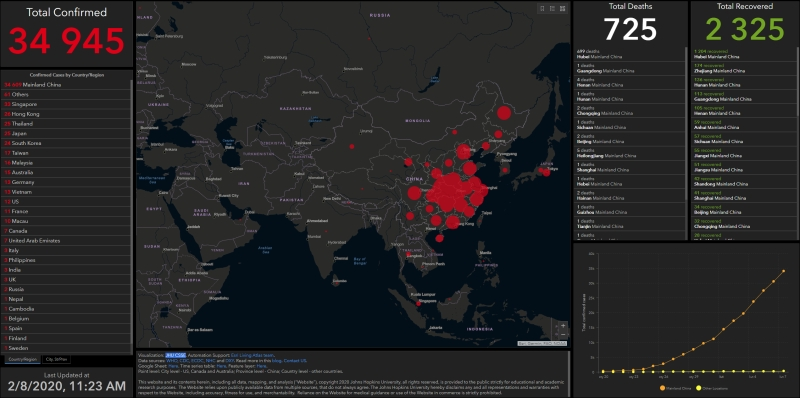This screenshot has height=398, width=800.
Task: Select Nepal in confirmed cases list
Action: (x=66, y=299)
